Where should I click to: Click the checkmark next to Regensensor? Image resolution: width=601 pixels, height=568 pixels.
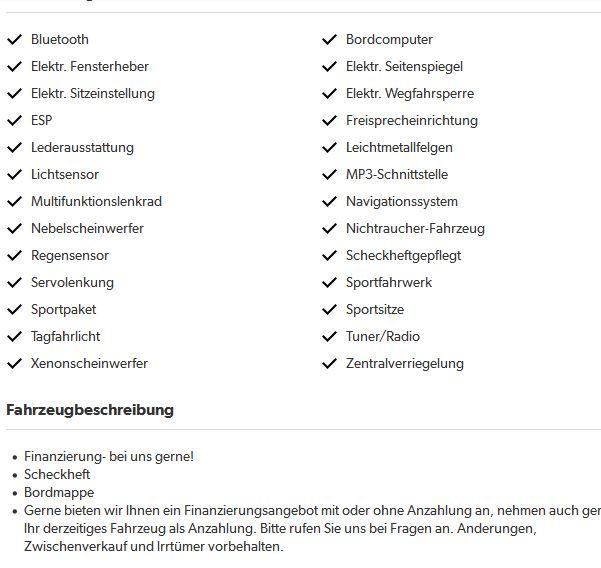point(14,256)
